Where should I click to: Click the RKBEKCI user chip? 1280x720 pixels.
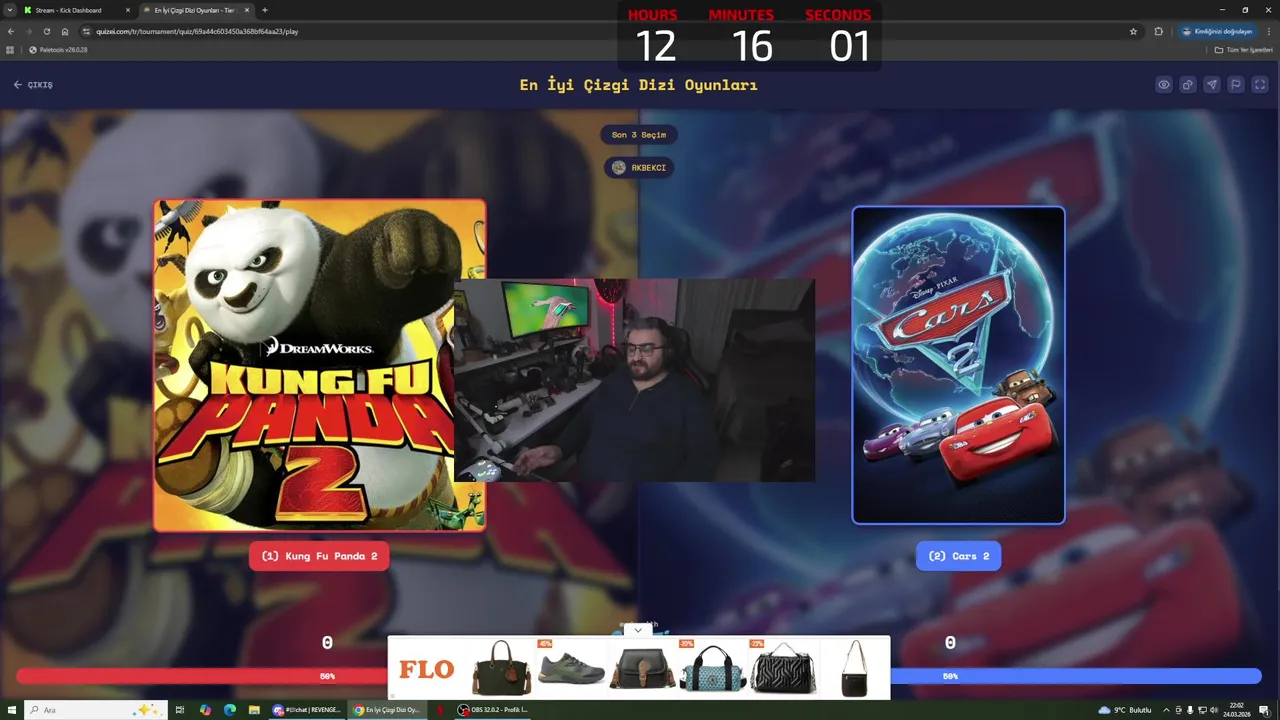639,167
